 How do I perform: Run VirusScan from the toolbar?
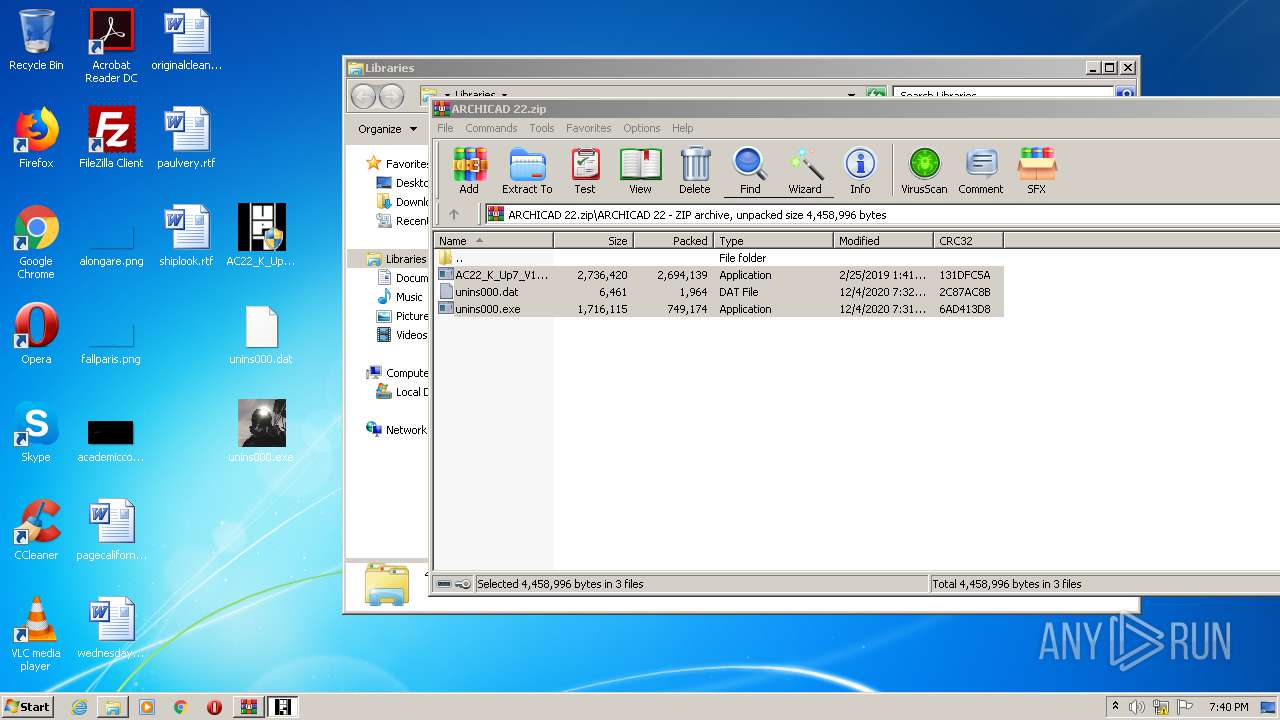(x=924, y=171)
